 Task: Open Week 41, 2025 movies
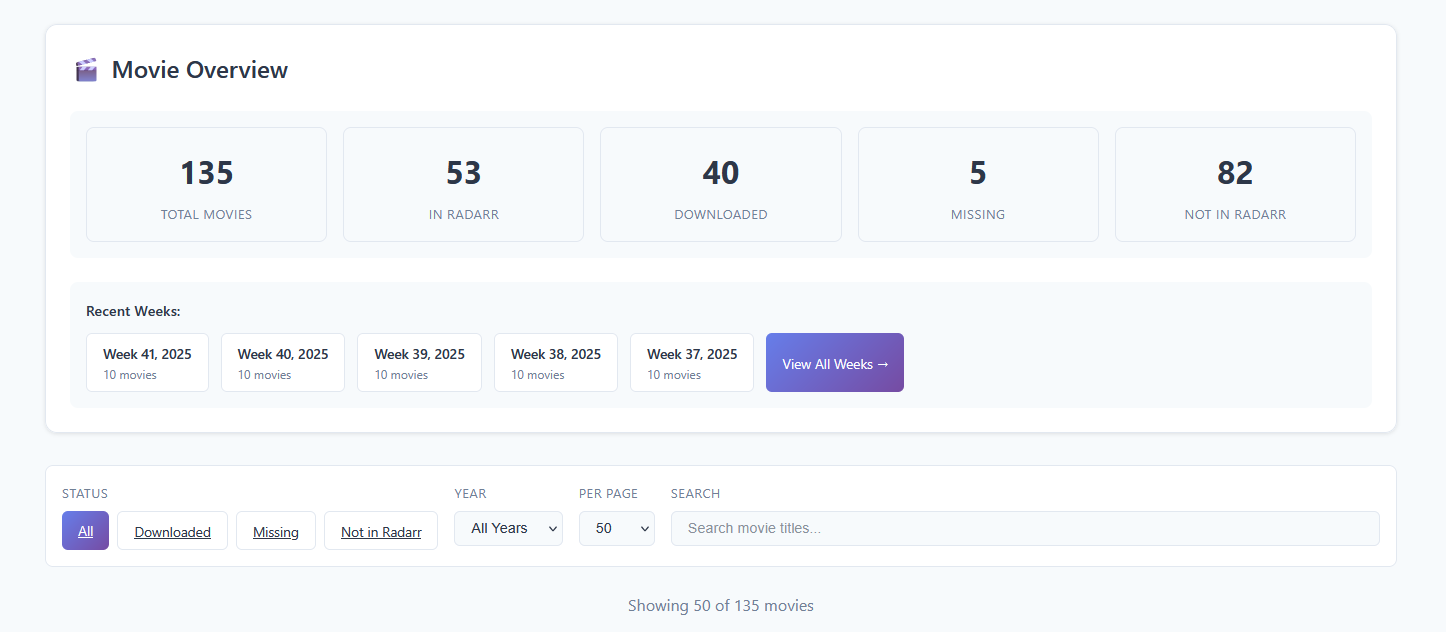coord(147,363)
